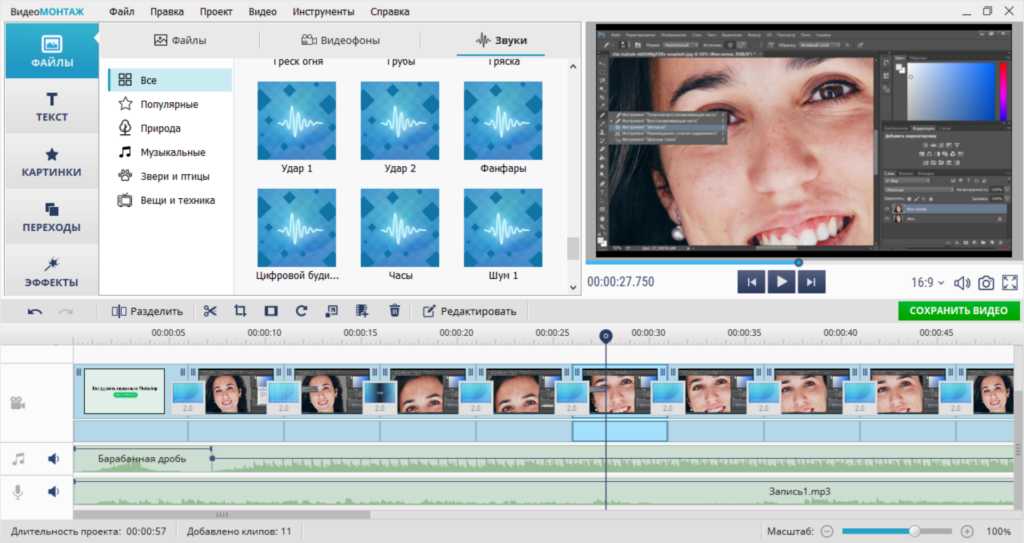Skip to next clip button
Image resolution: width=1024 pixels, height=543 pixels.
[x=811, y=282]
